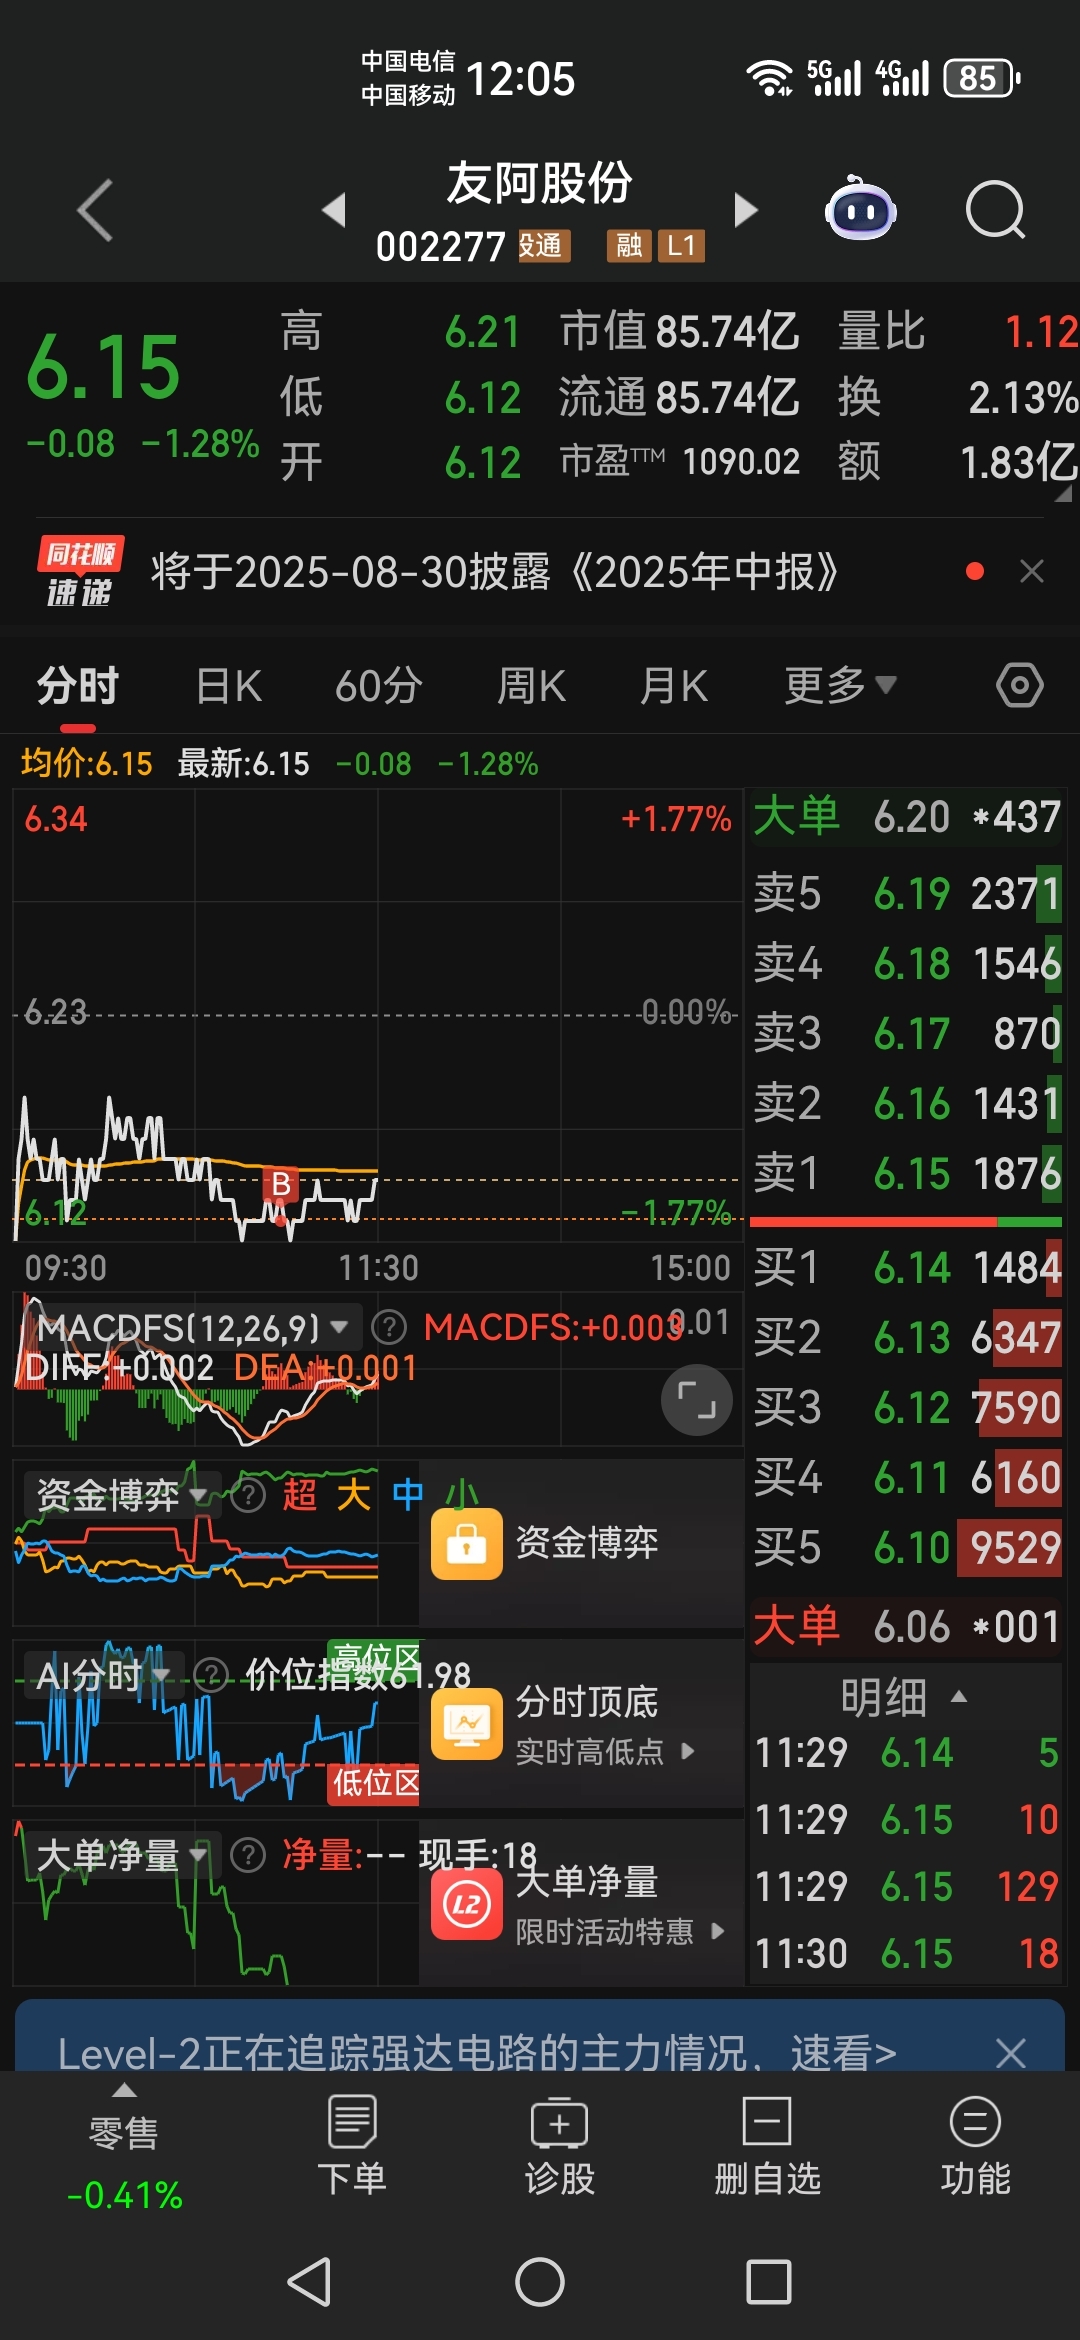Expand the 更多 chart period dropdown

(x=840, y=686)
